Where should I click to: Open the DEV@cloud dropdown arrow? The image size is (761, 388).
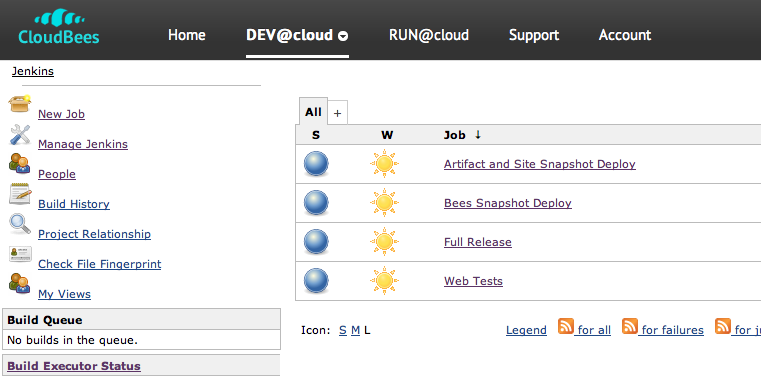pos(343,36)
